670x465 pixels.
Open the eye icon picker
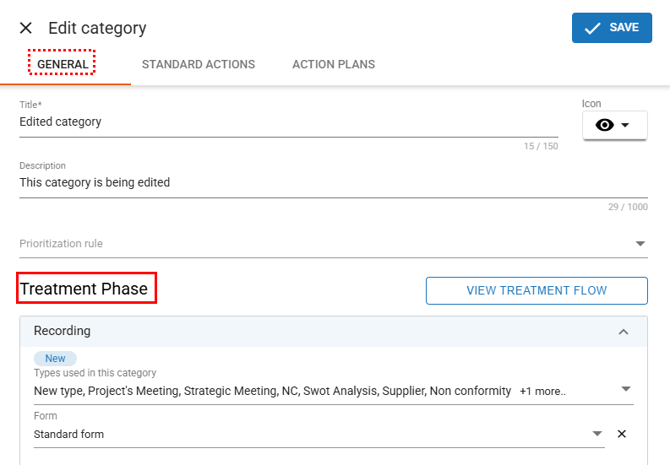coord(614,125)
